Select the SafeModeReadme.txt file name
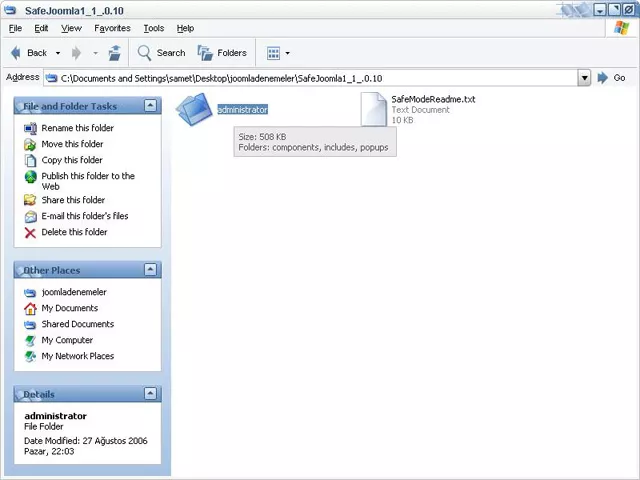 click(433, 99)
